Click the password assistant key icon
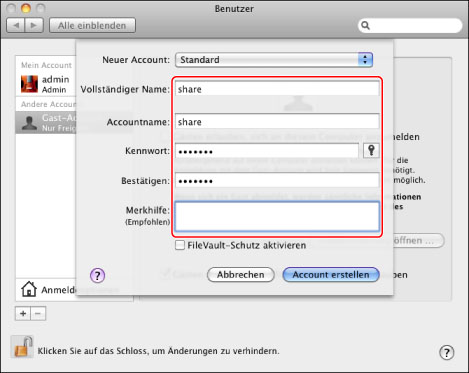This screenshot has height=373, width=469. tap(371, 151)
